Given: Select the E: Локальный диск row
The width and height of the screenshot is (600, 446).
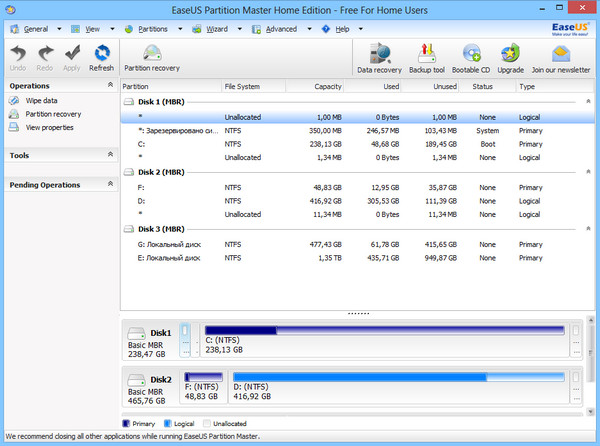Looking at the screenshot, I should pos(357,258).
